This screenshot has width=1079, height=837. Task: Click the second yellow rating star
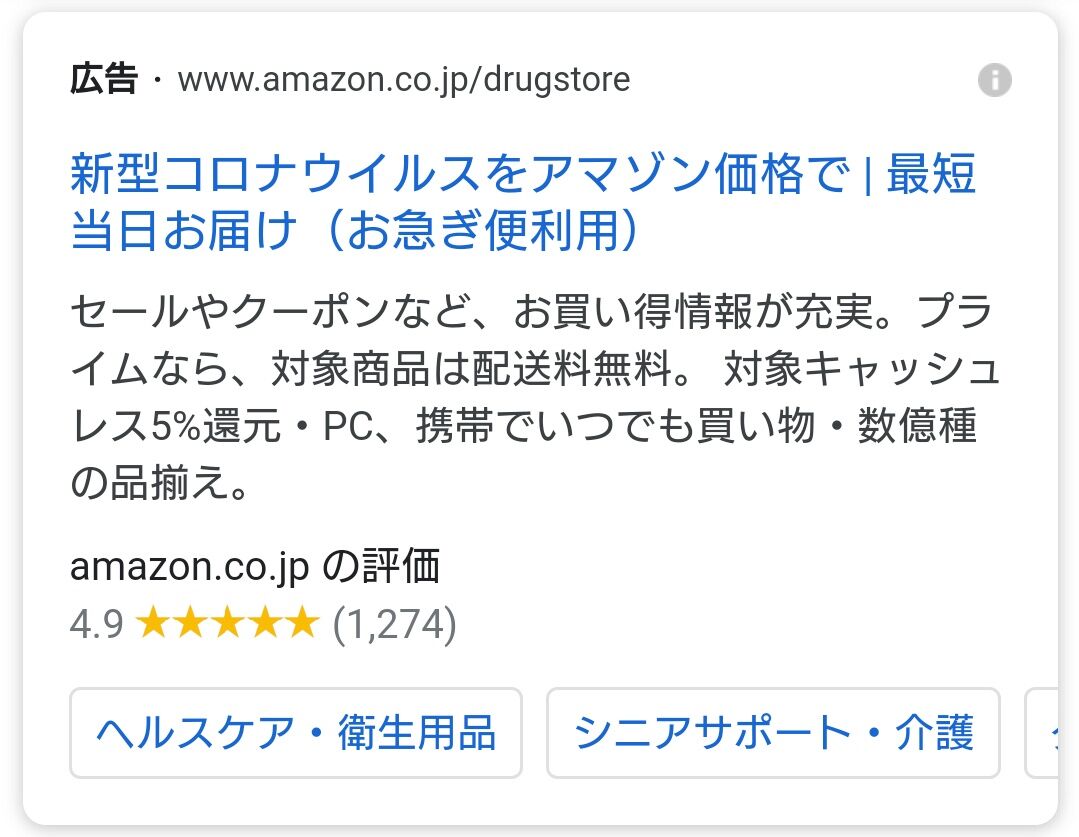point(190,624)
